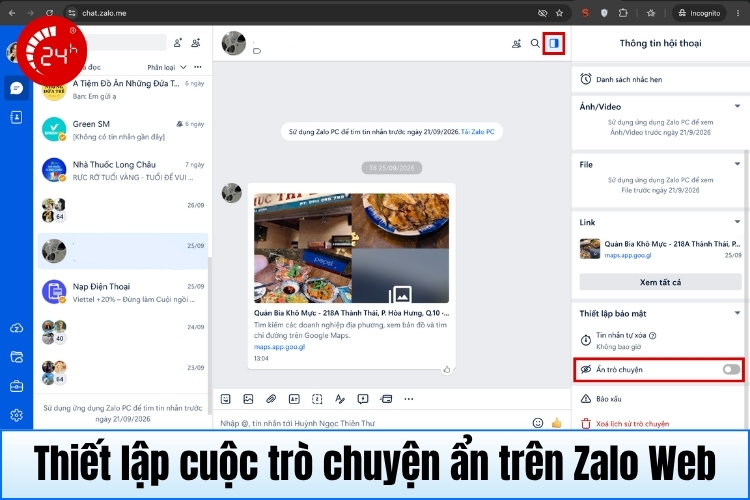Add member icon in chat header
The height and width of the screenshot is (500, 750).
(x=516, y=44)
